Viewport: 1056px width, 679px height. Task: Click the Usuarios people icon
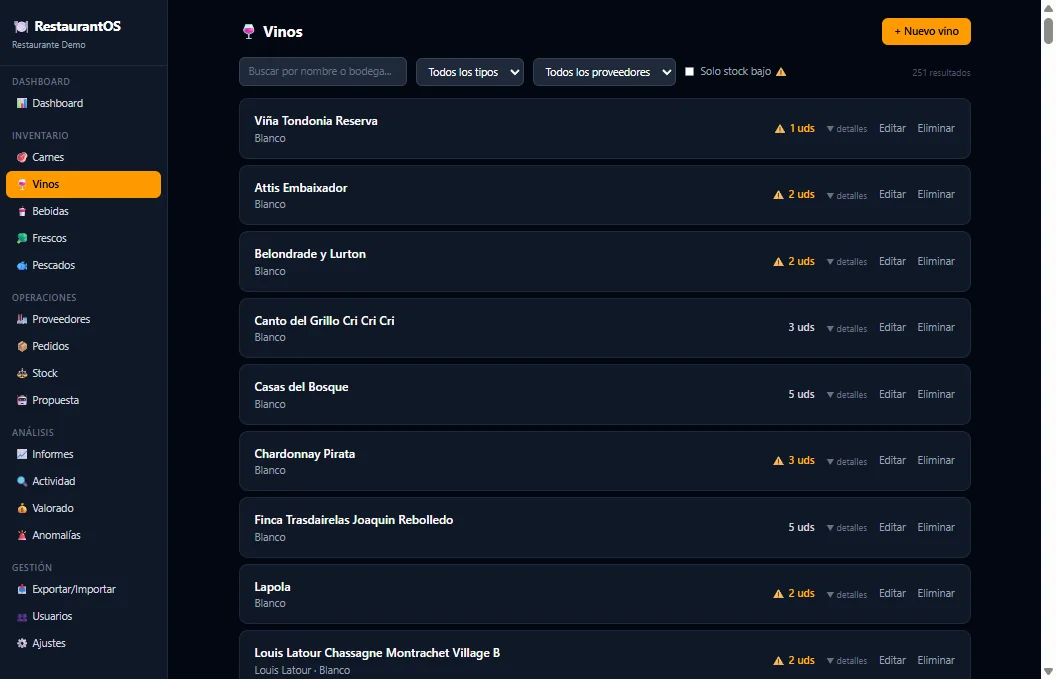click(x=22, y=616)
